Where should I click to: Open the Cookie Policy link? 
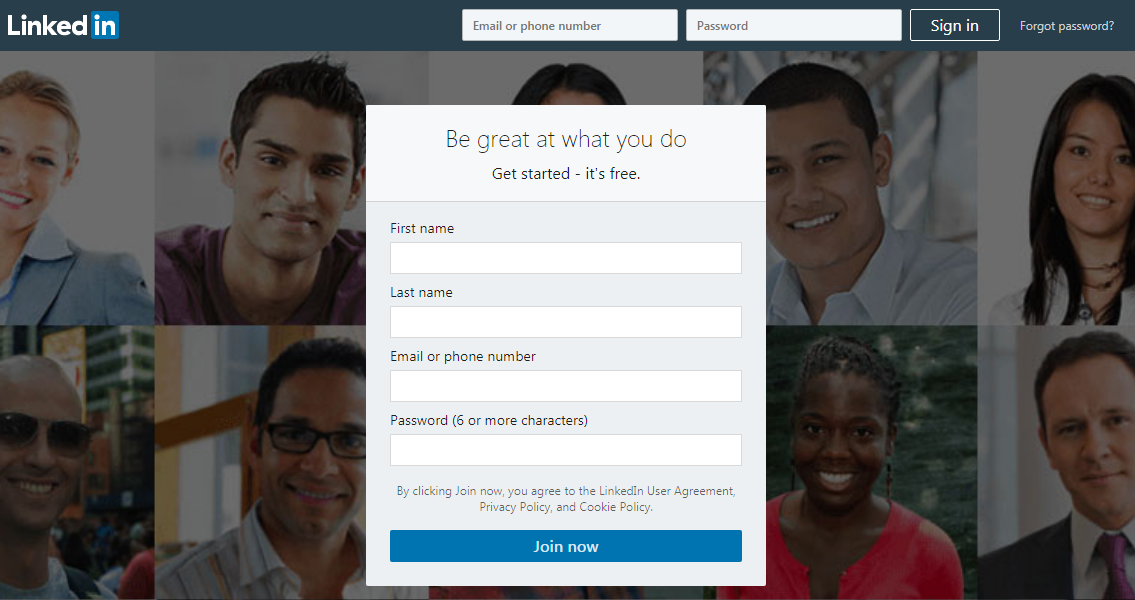click(x=615, y=507)
